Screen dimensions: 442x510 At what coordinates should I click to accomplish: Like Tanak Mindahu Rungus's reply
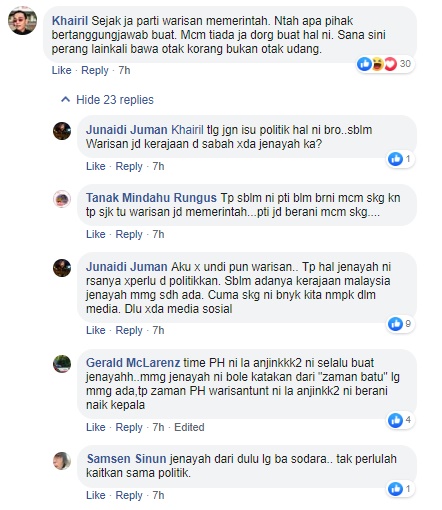pyautogui.click(x=96, y=234)
